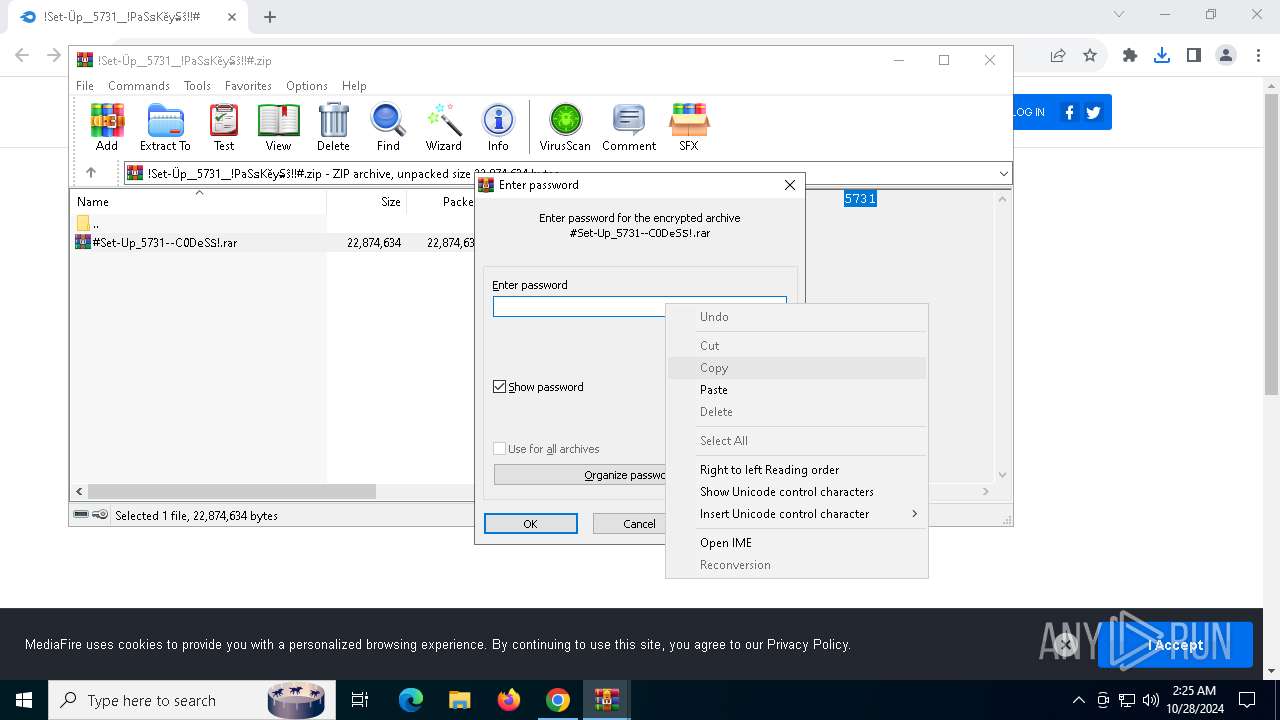Confirm password with the OK button

coord(531,524)
